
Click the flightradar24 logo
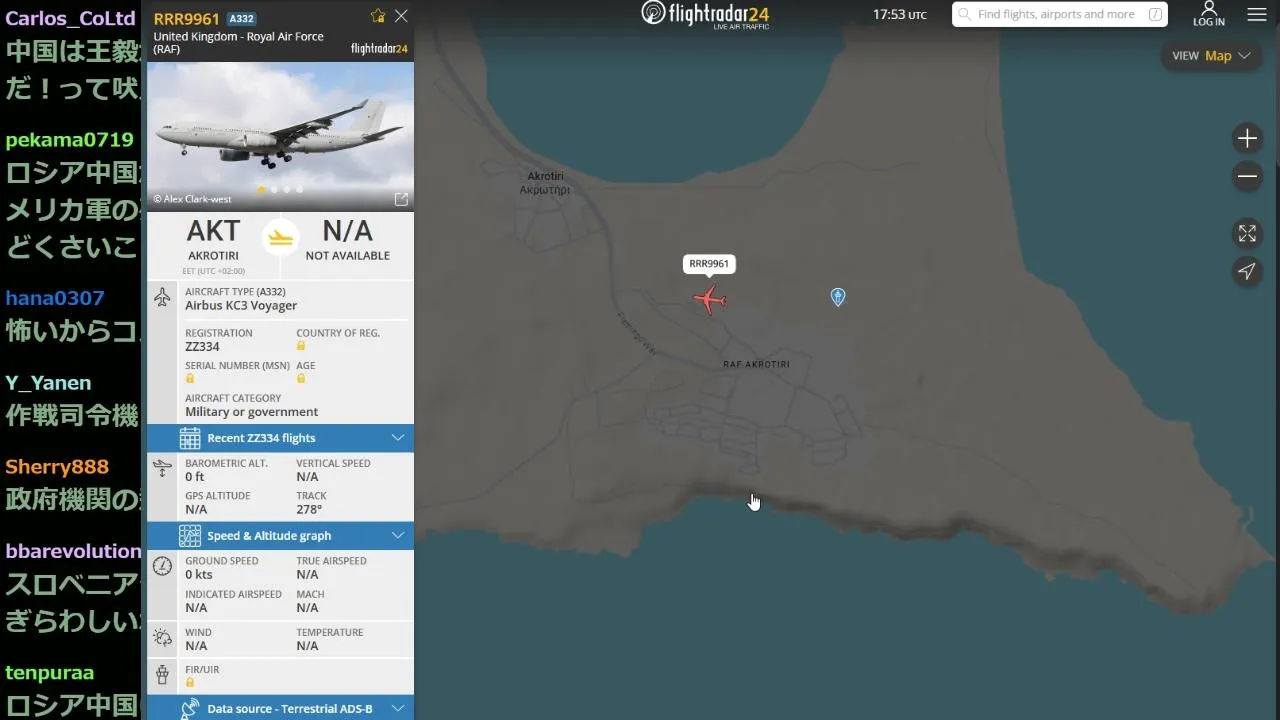click(705, 14)
